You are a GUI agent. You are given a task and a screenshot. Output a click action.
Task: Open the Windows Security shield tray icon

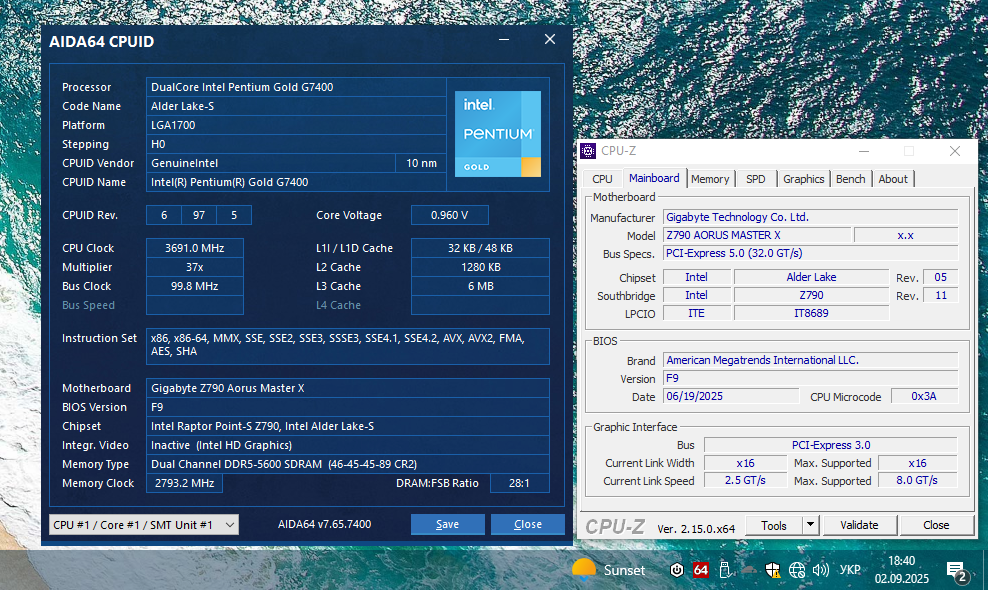click(x=773, y=570)
